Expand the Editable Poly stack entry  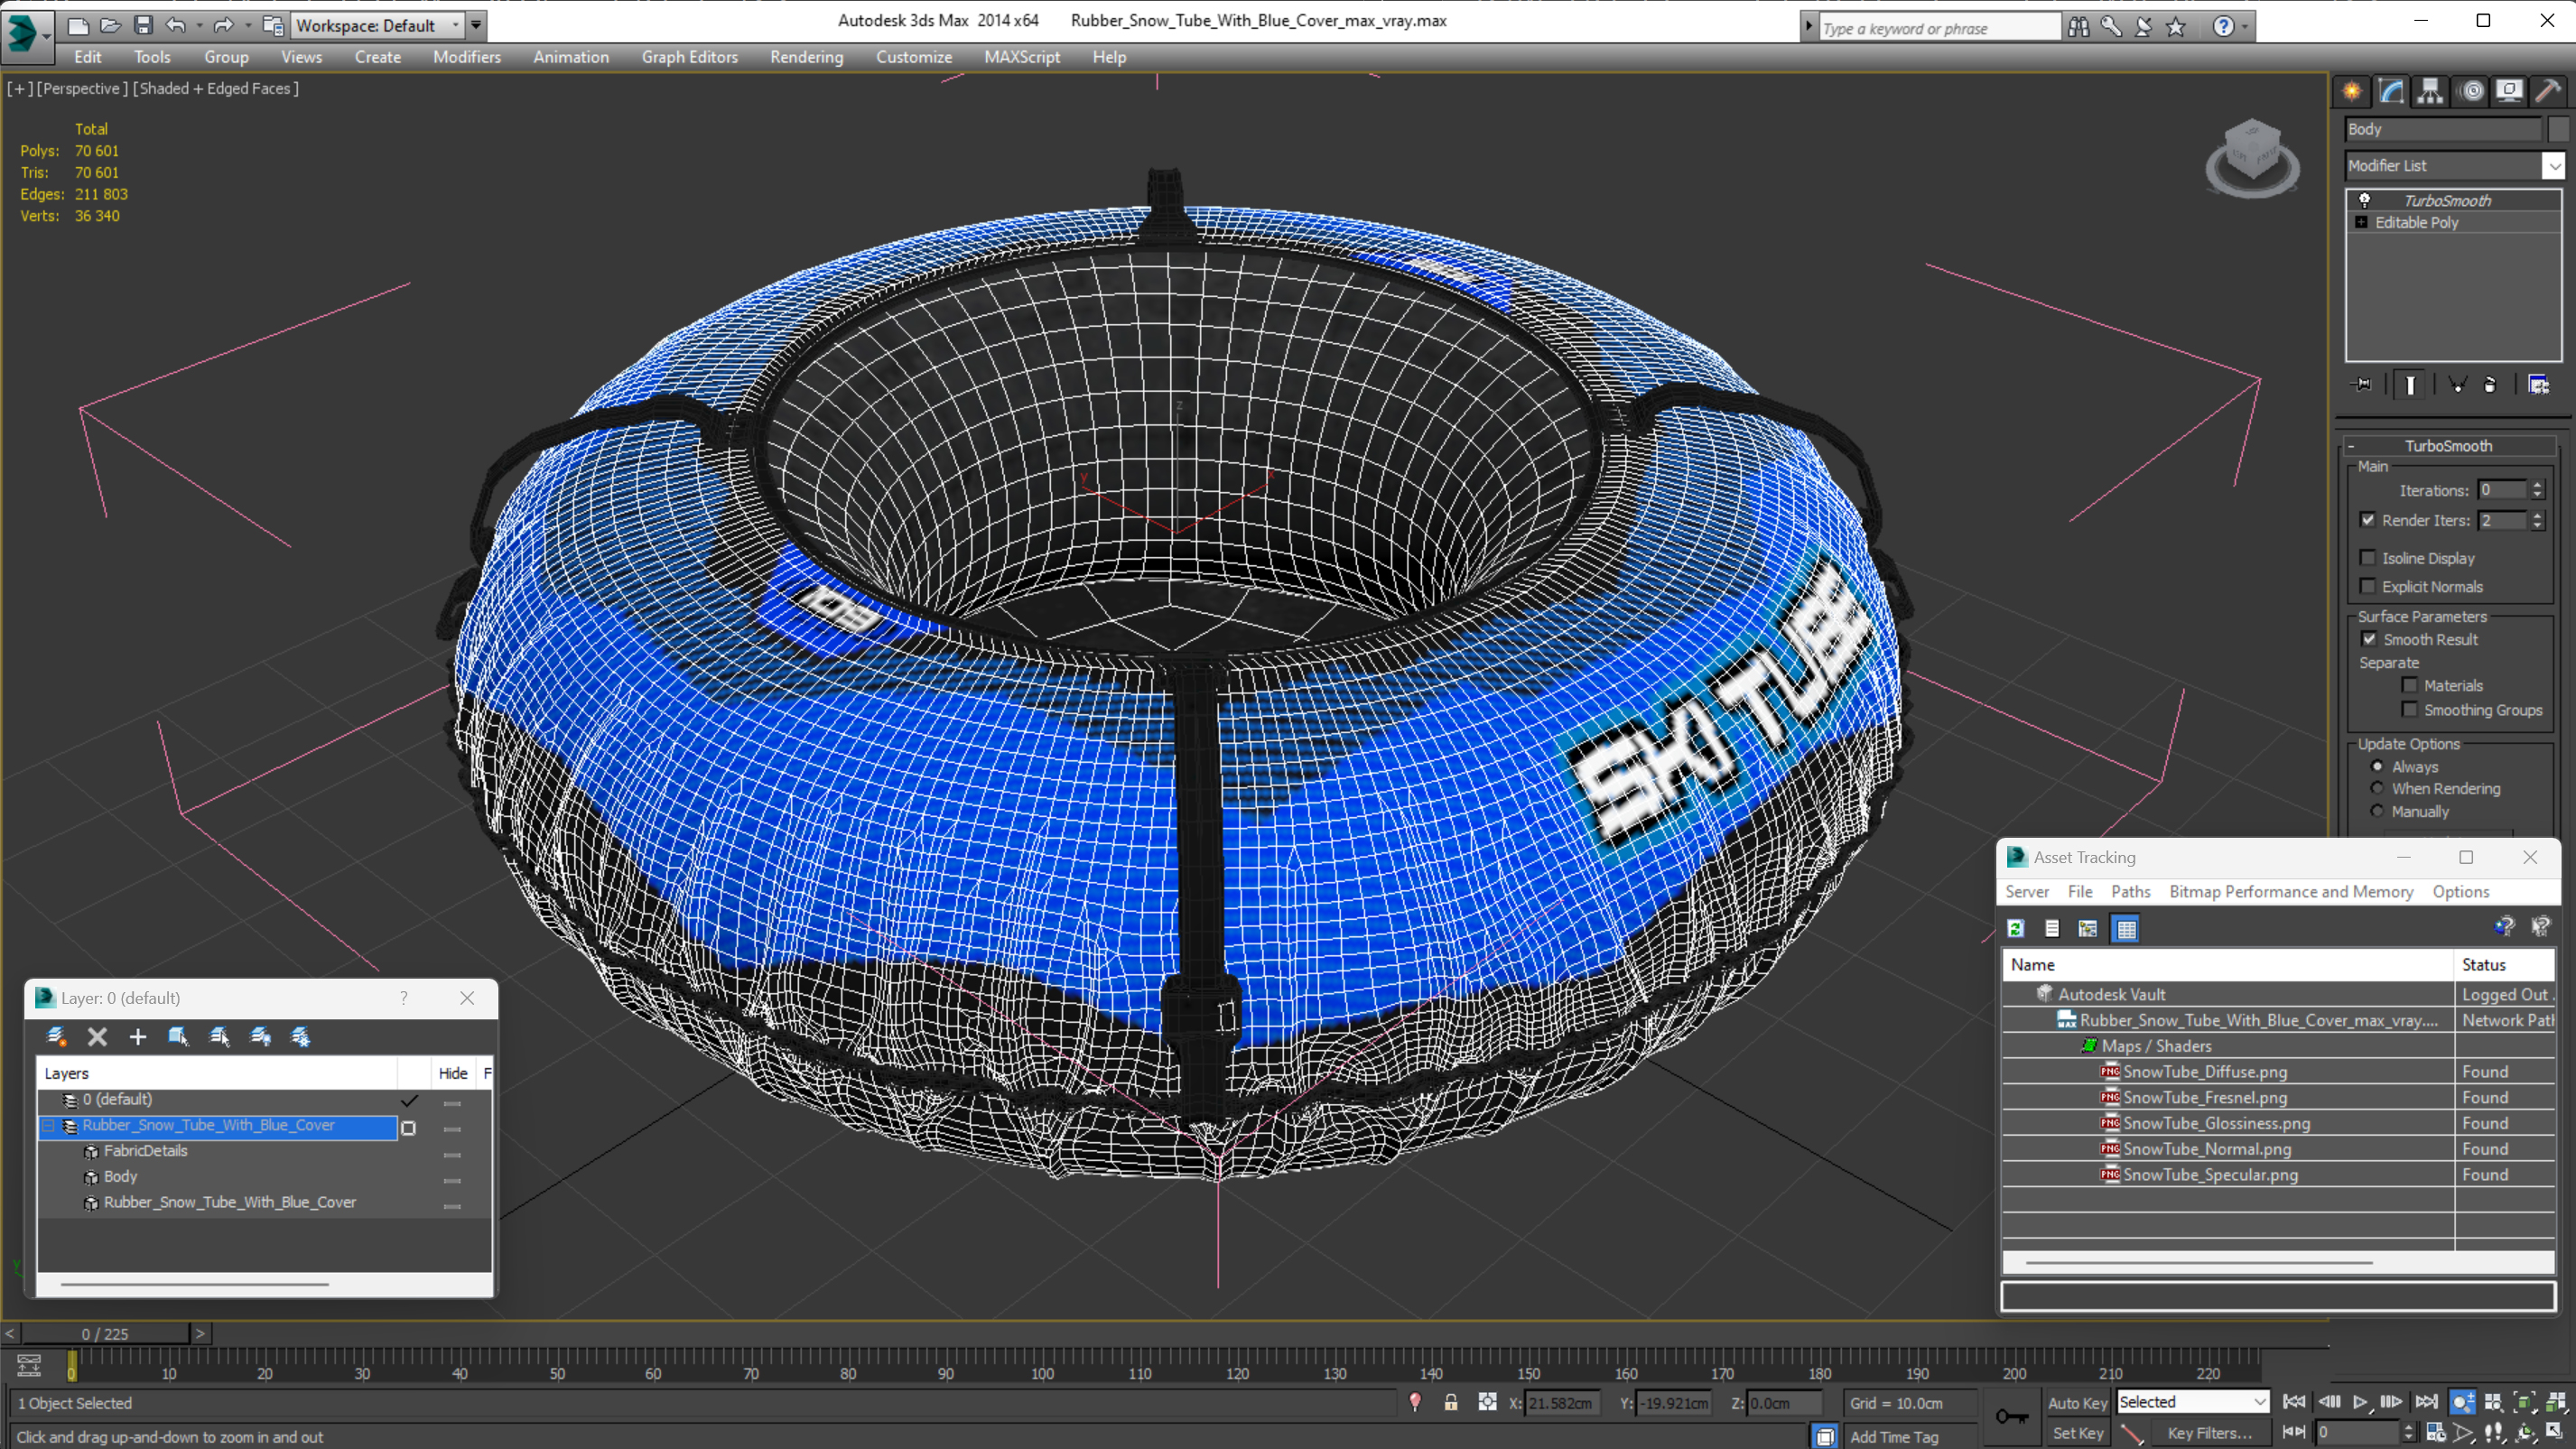pyautogui.click(x=2361, y=223)
